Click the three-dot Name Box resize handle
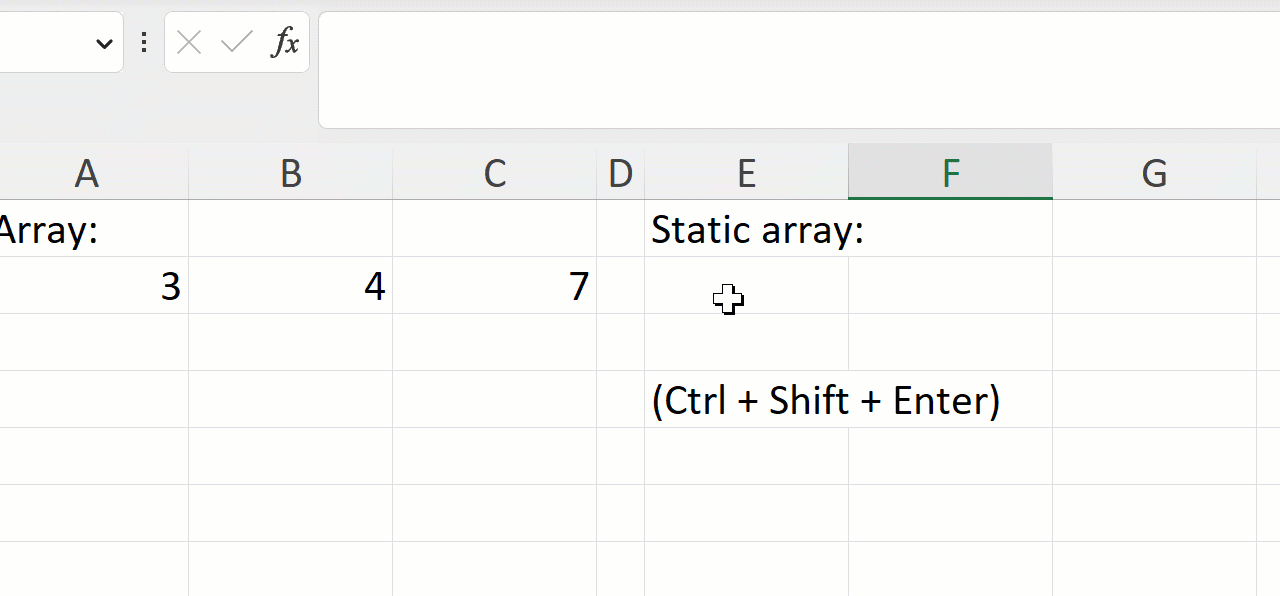Image resolution: width=1280 pixels, height=596 pixels. point(144,42)
